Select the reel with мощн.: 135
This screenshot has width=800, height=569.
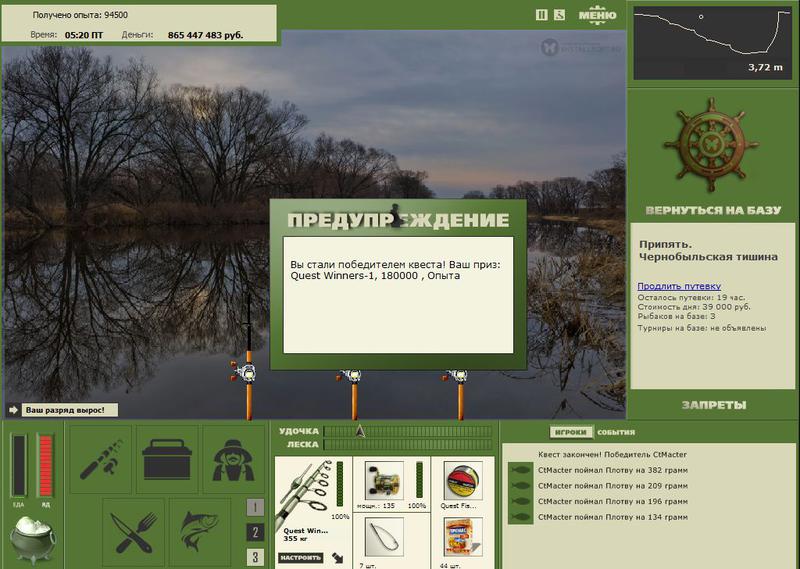[384, 481]
